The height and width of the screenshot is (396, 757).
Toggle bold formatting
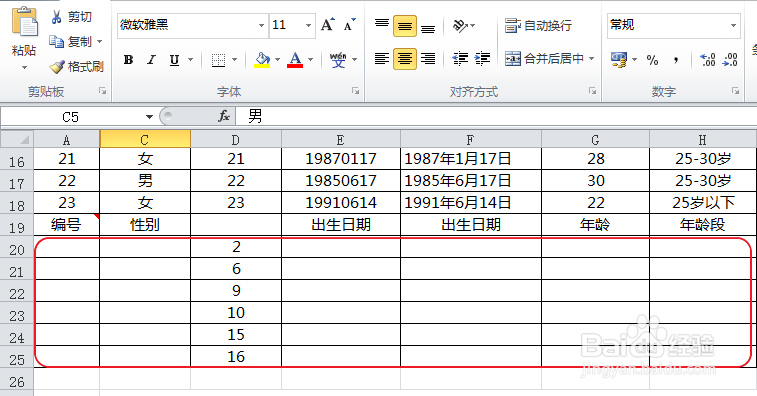click(128, 60)
